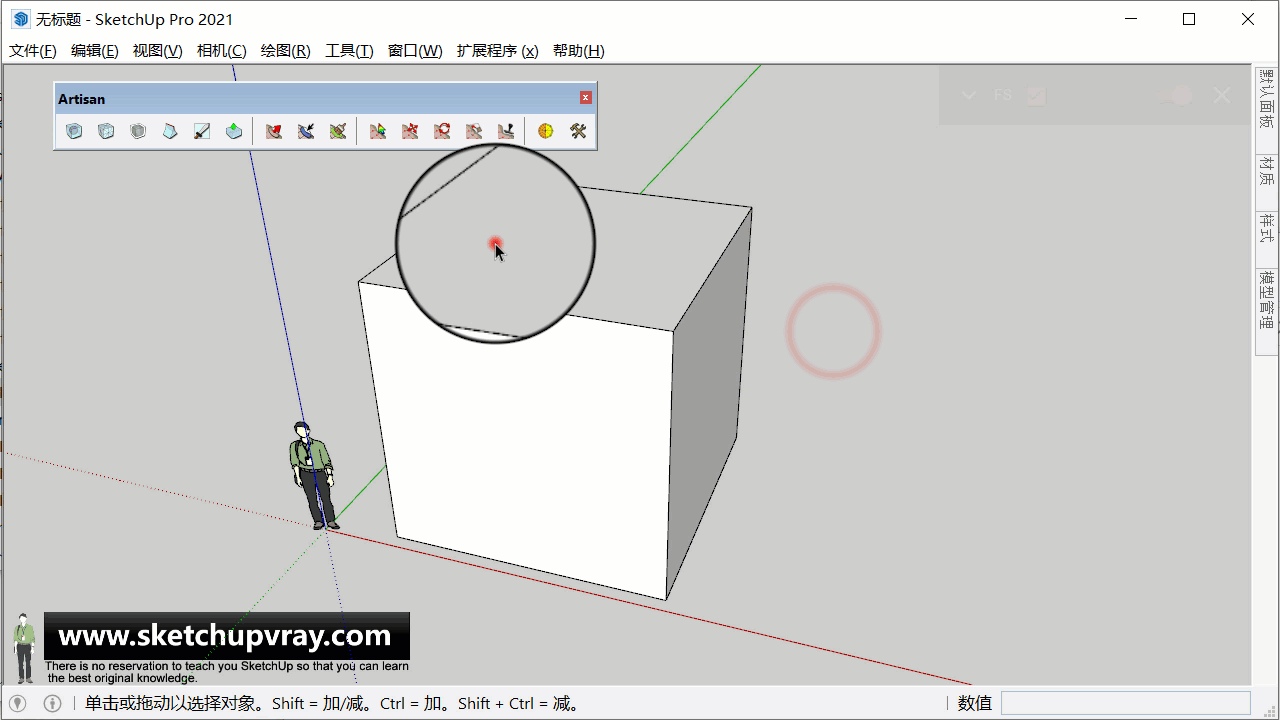This screenshot has width=1280, height=720.
Task: Open the 视图(V) menu
Action: click(158, 51)
